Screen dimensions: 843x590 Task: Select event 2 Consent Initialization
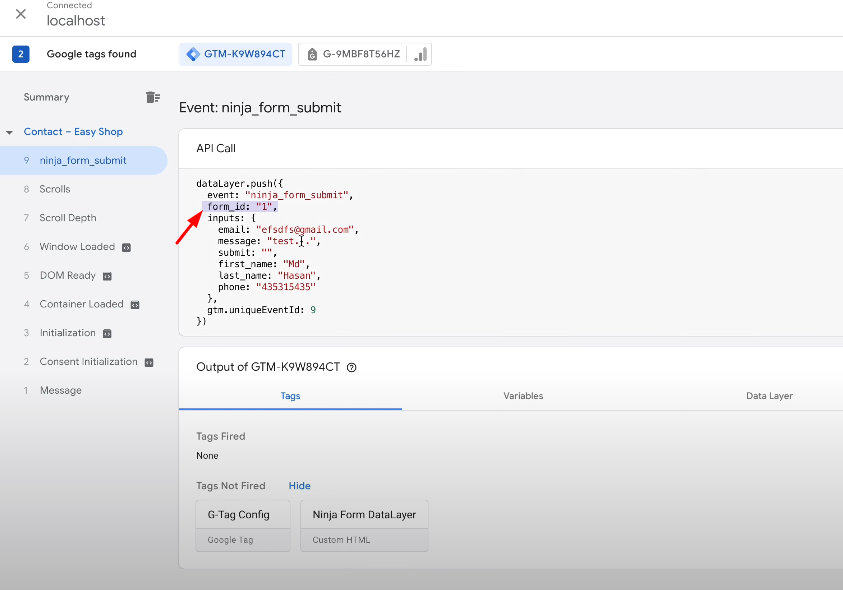coord(88,362)
